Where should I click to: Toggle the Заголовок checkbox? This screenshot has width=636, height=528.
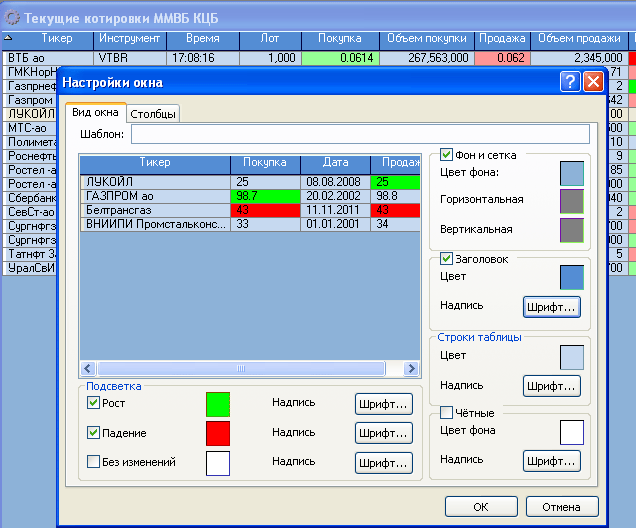(446, 259)
